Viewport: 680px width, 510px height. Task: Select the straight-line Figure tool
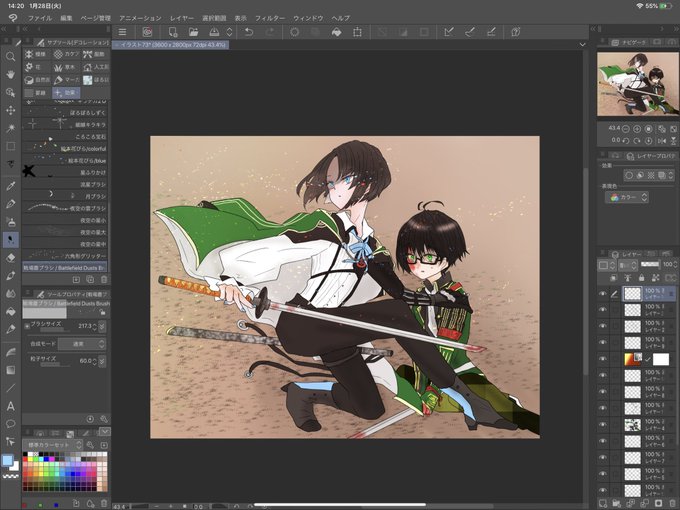tap(10, 388)
